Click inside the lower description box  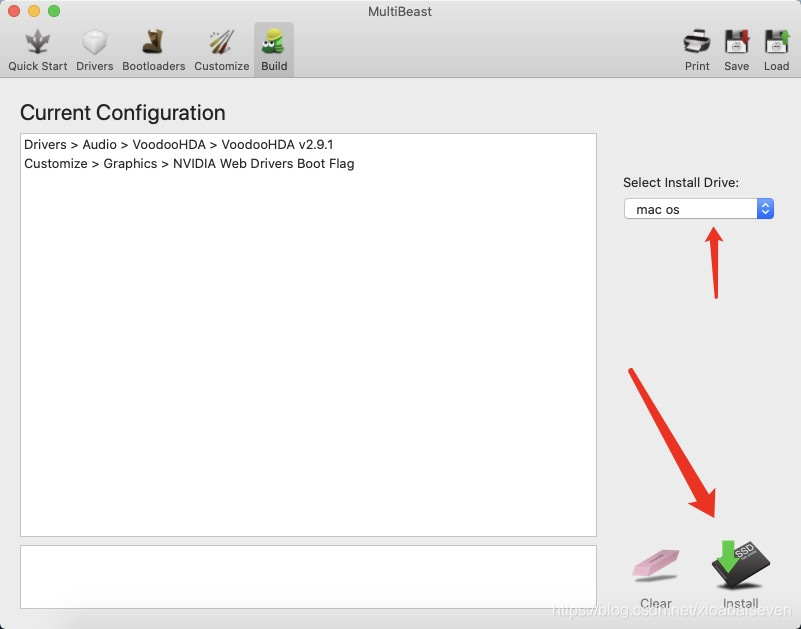(x=308, y=577)
